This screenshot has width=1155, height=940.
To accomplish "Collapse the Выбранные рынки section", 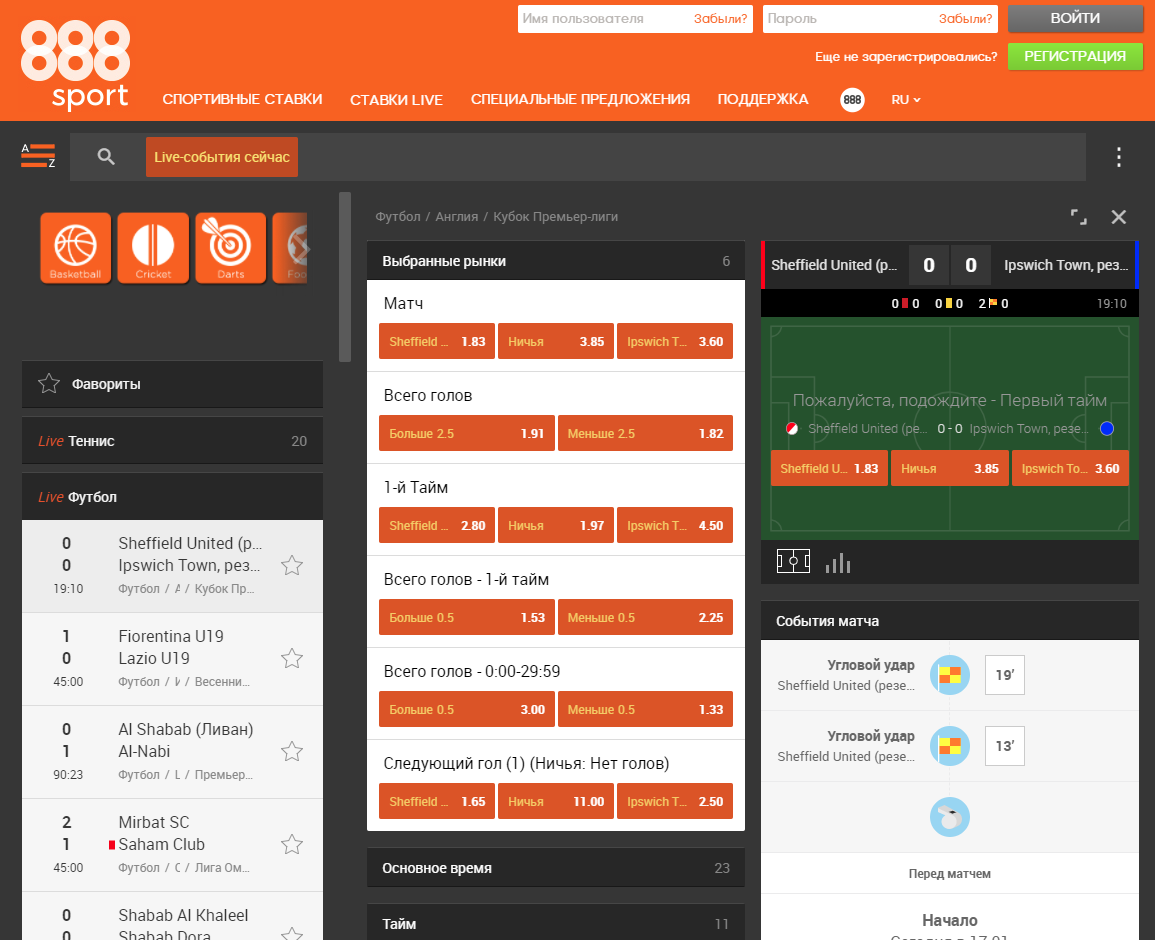I will coord(555,261).
